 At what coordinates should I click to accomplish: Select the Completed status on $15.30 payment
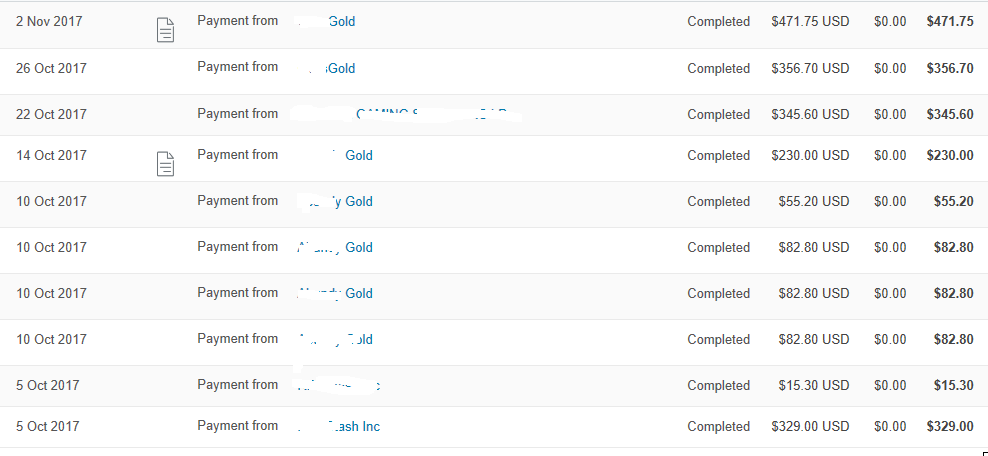[718, 385]
